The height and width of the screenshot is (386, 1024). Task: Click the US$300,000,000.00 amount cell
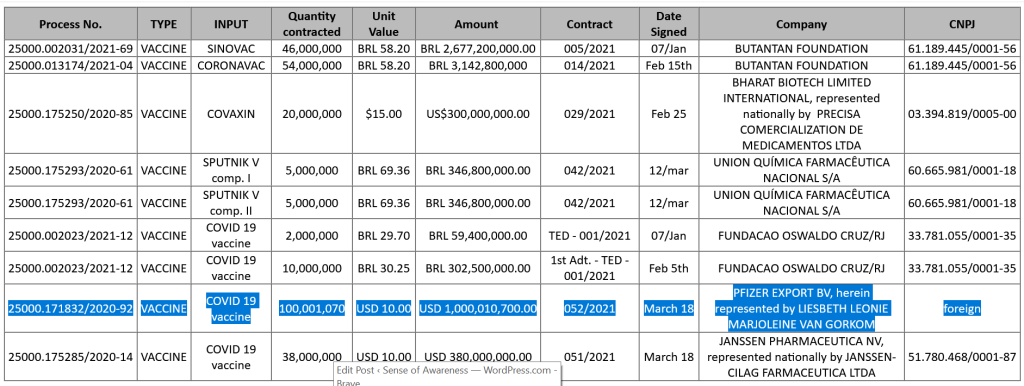point(477,114)
